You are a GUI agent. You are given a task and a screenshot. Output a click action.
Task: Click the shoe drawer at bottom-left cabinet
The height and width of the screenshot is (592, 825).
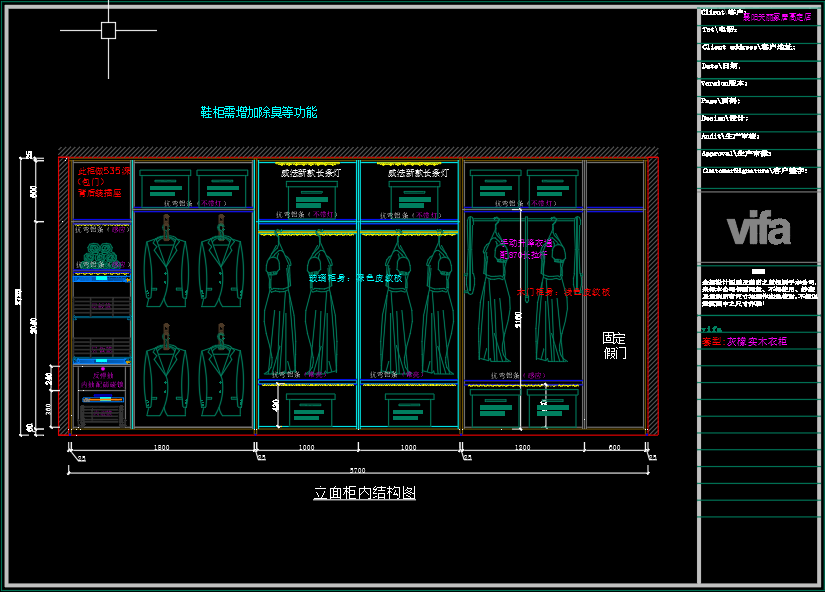102,409
